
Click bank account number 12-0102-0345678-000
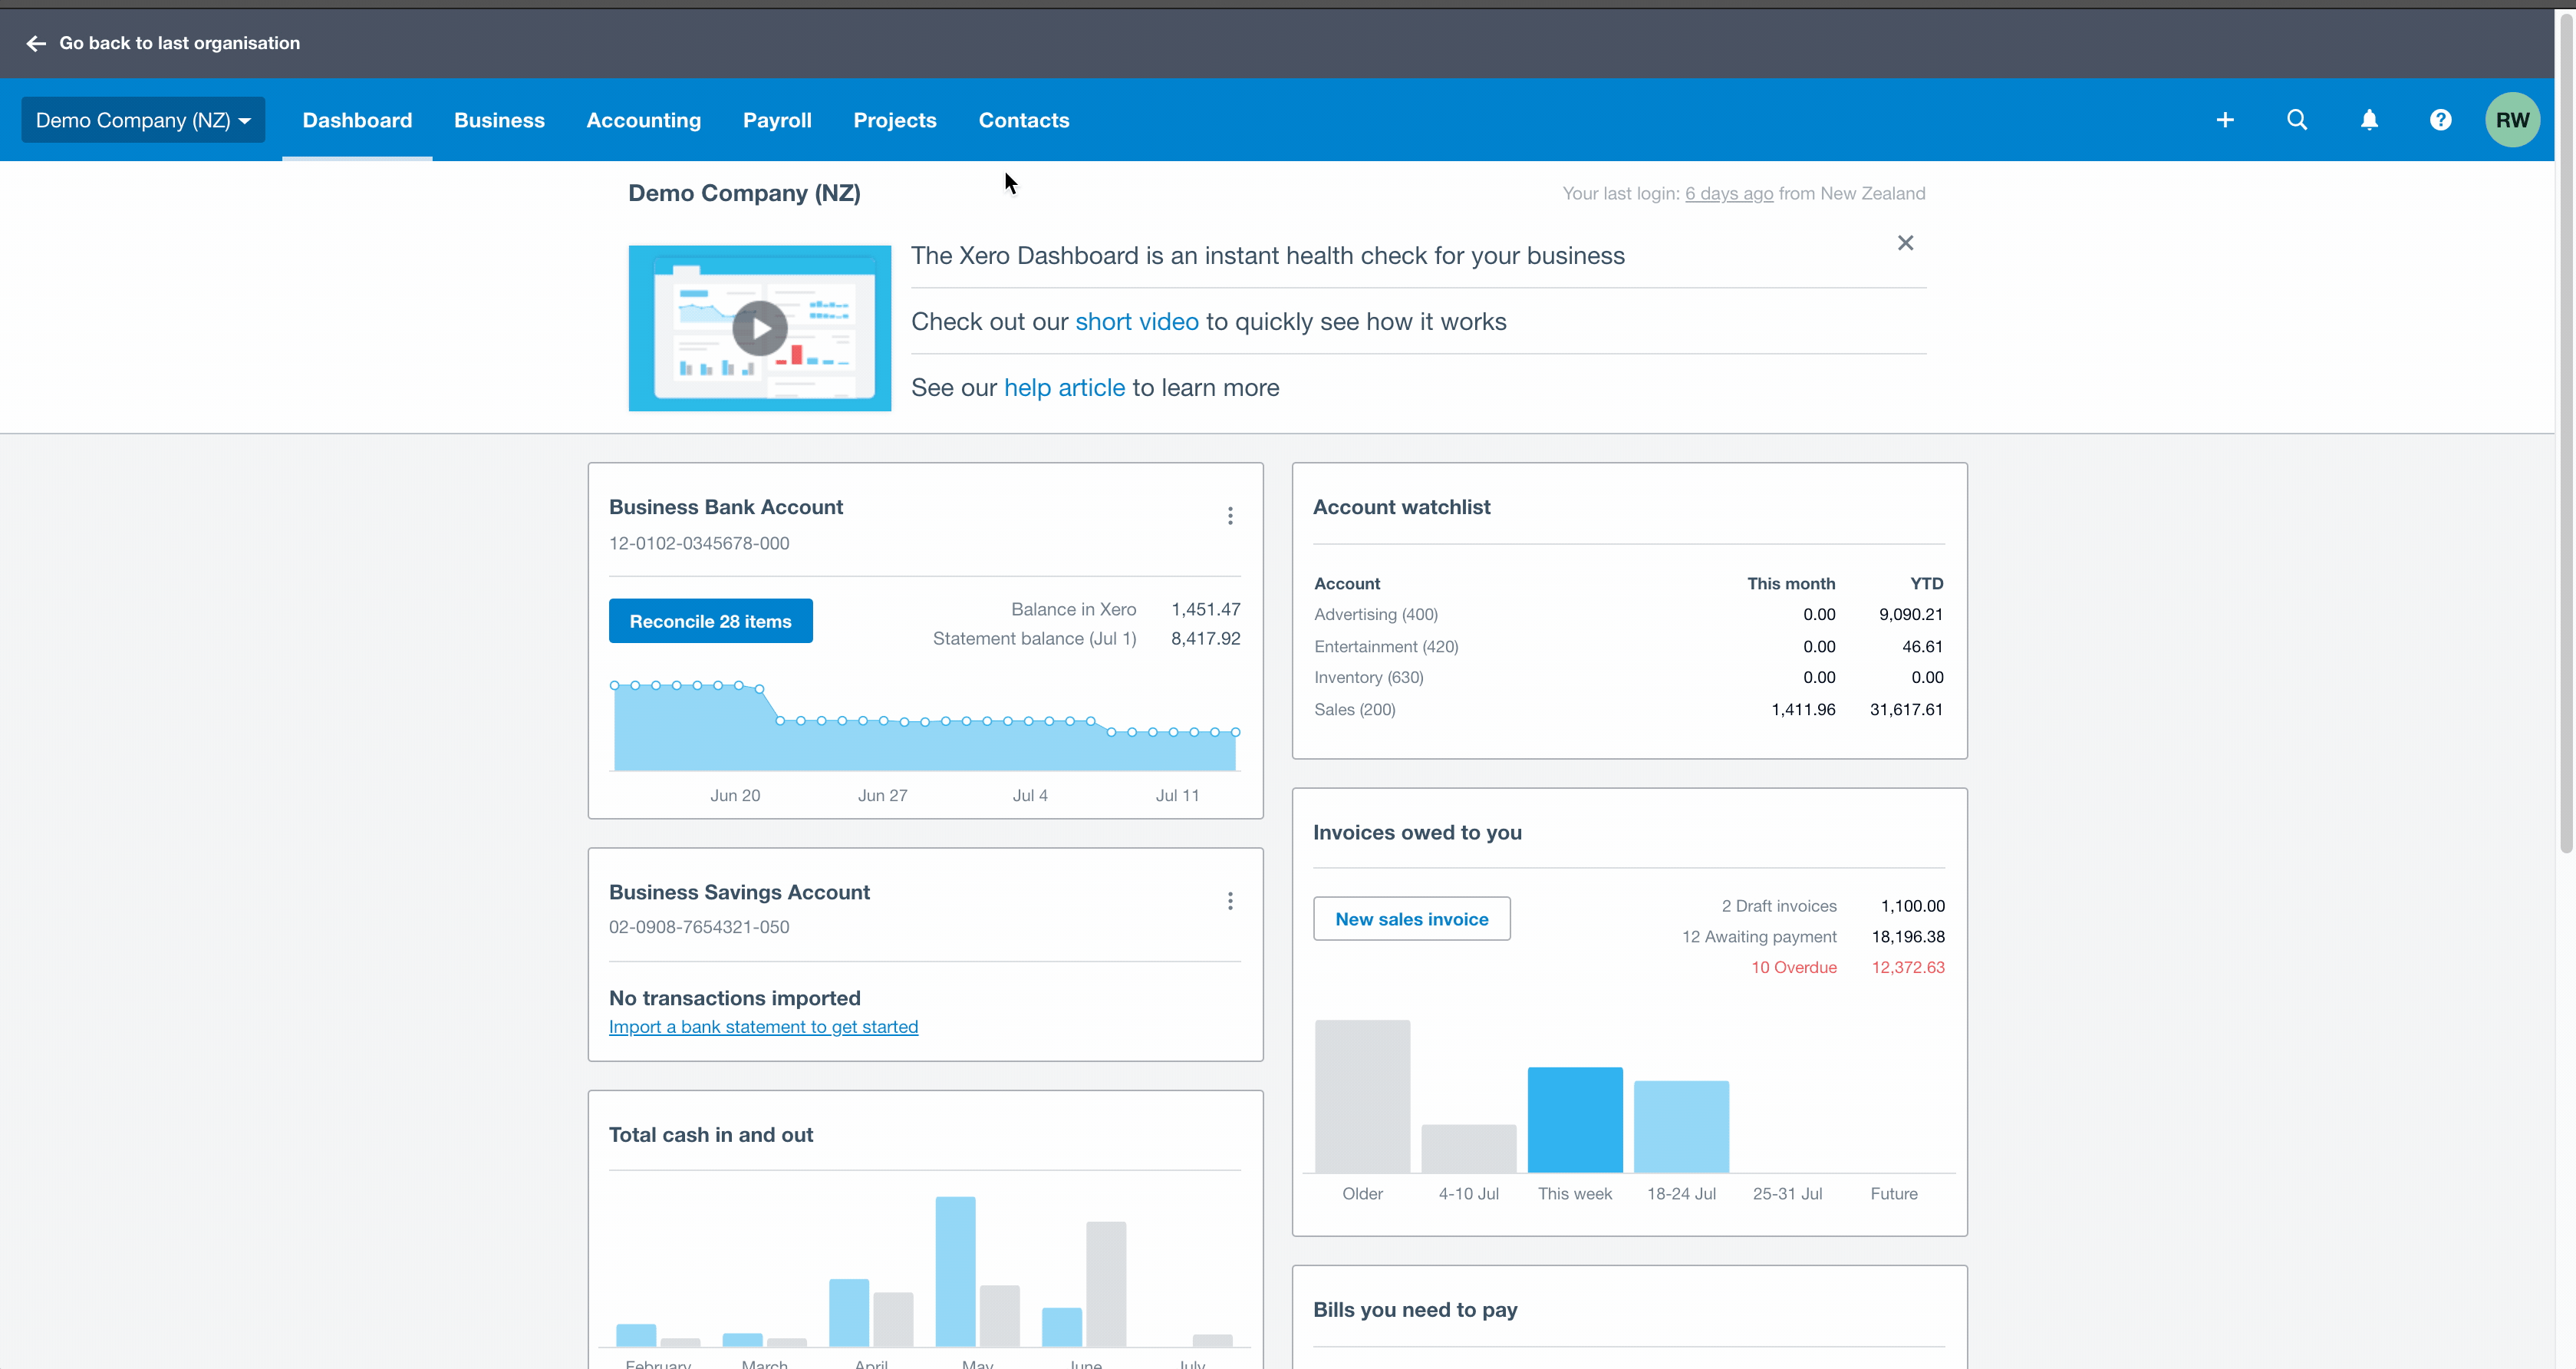(699, 543)
